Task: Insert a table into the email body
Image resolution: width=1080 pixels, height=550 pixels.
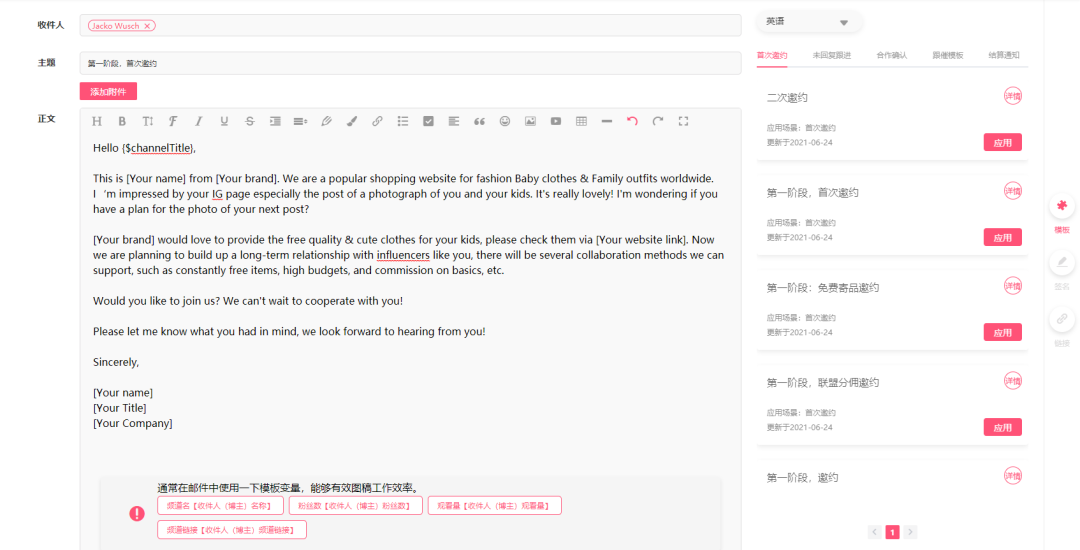Action: click(x=581, y=121)
